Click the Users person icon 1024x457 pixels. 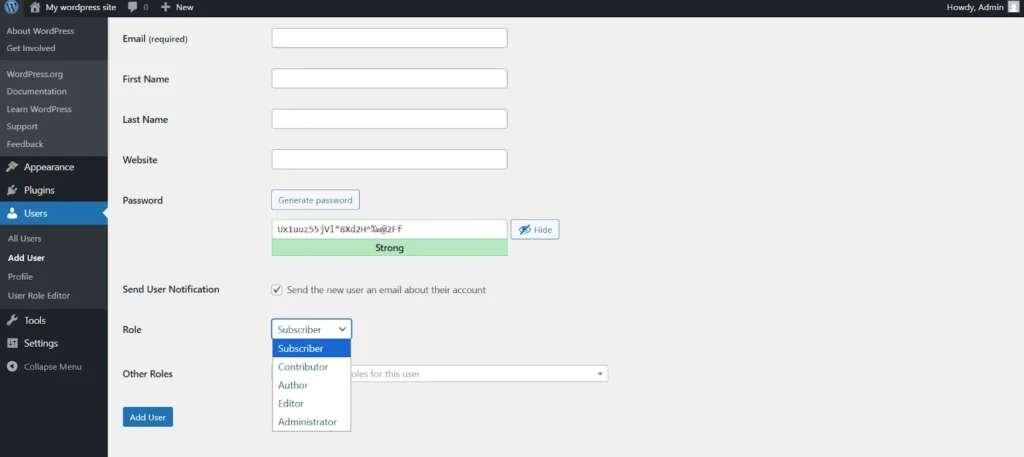click(x=12, y=213)
